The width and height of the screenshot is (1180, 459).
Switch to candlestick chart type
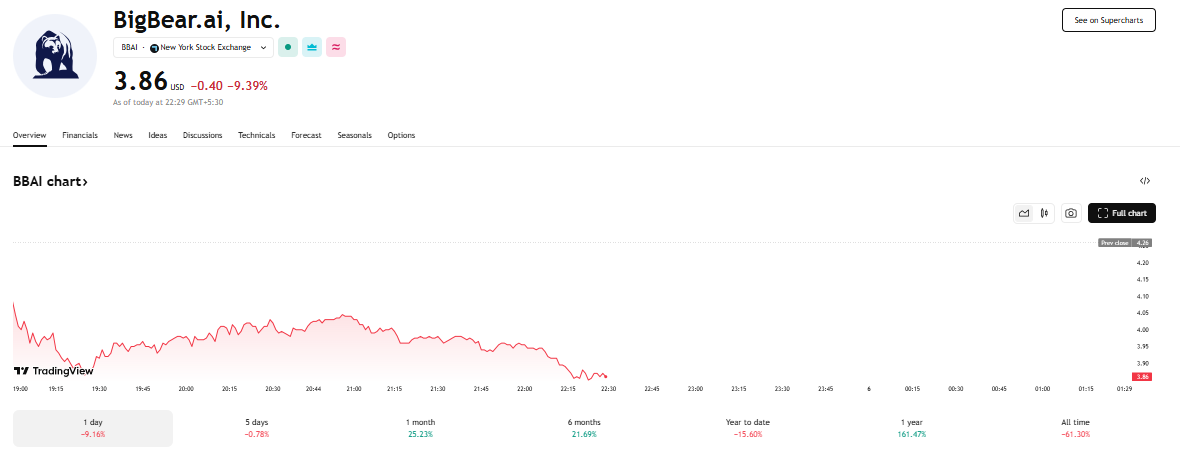[1044, 213]
